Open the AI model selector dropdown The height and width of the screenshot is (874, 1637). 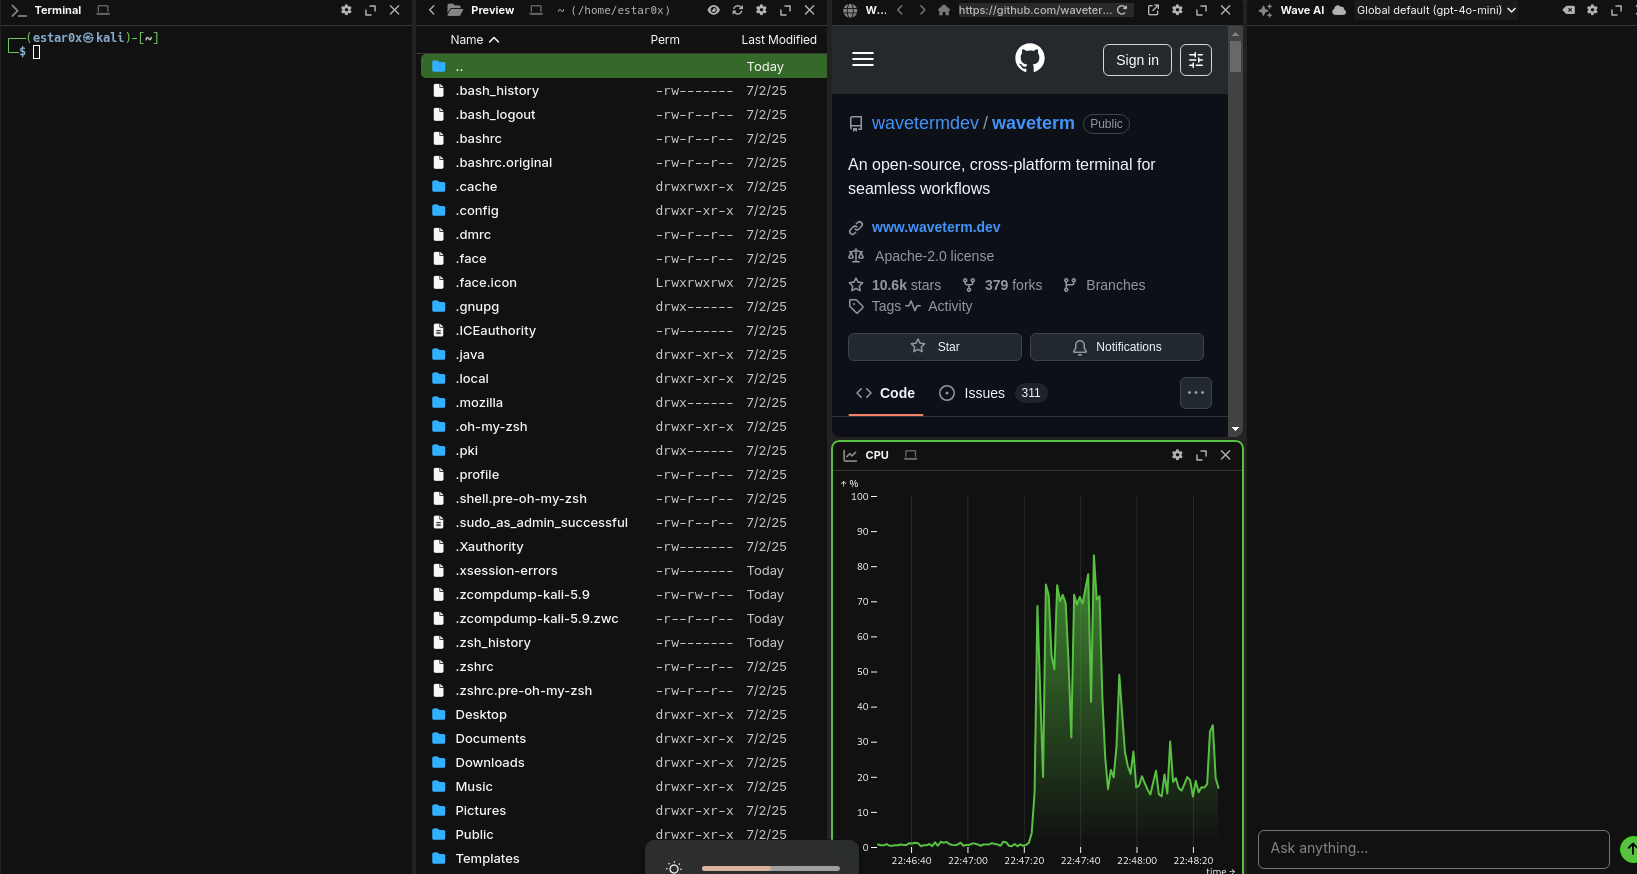(x=1436, y=10)
